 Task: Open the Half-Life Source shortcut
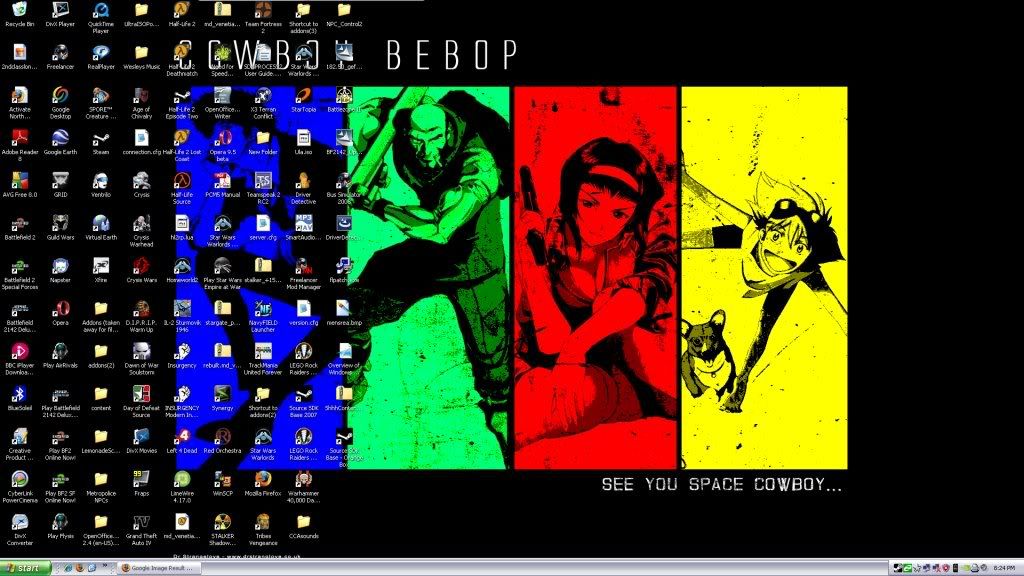pyautogui.click(x=182, y=188)
